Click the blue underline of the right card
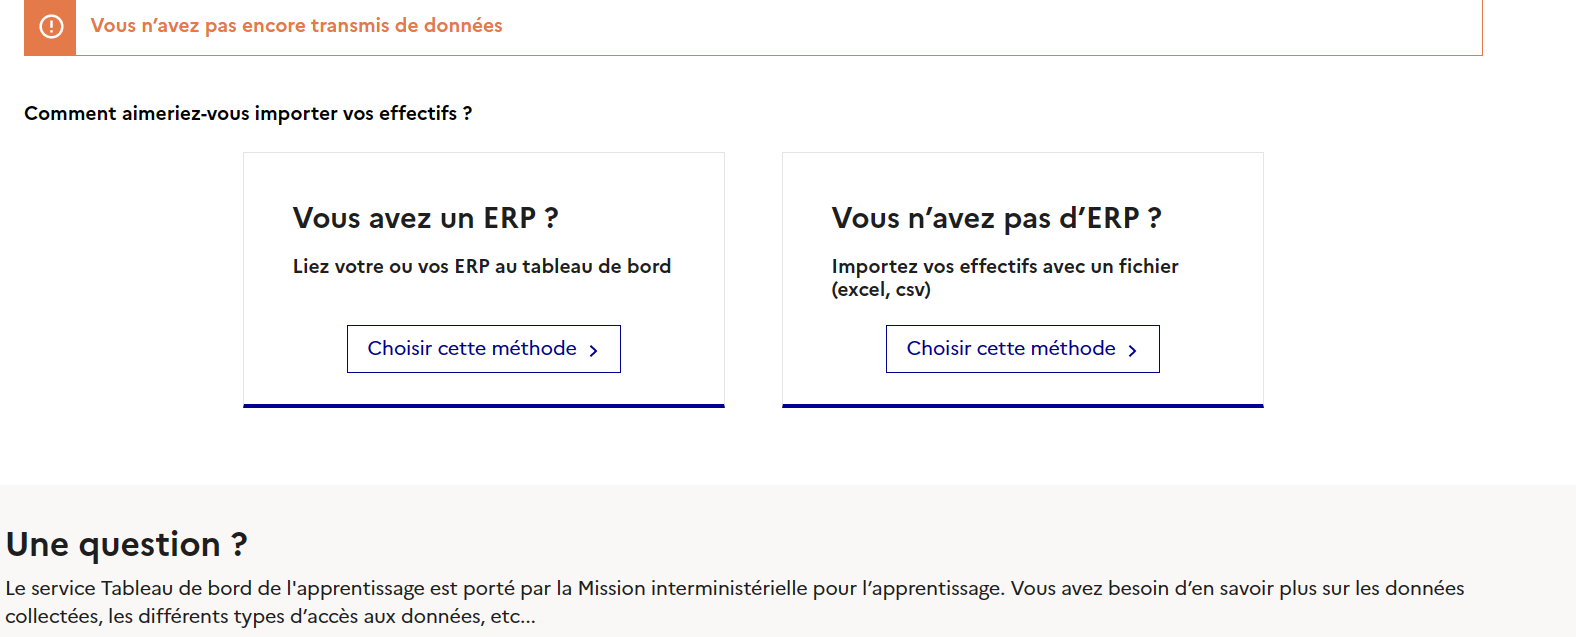This screenshot has width=1576, height=637. coord(1022,406)
